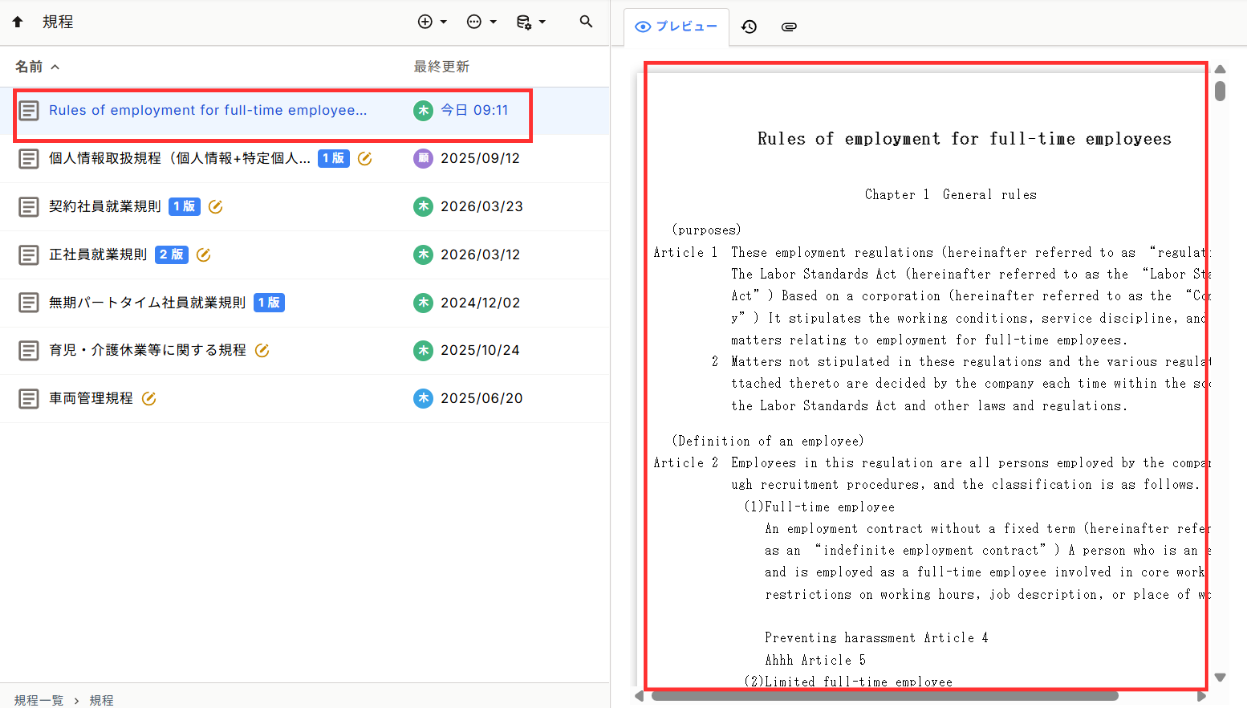
Task: Click the purple user avatar on 個人情報取扱規程 row
Action: tap(423, 159)
